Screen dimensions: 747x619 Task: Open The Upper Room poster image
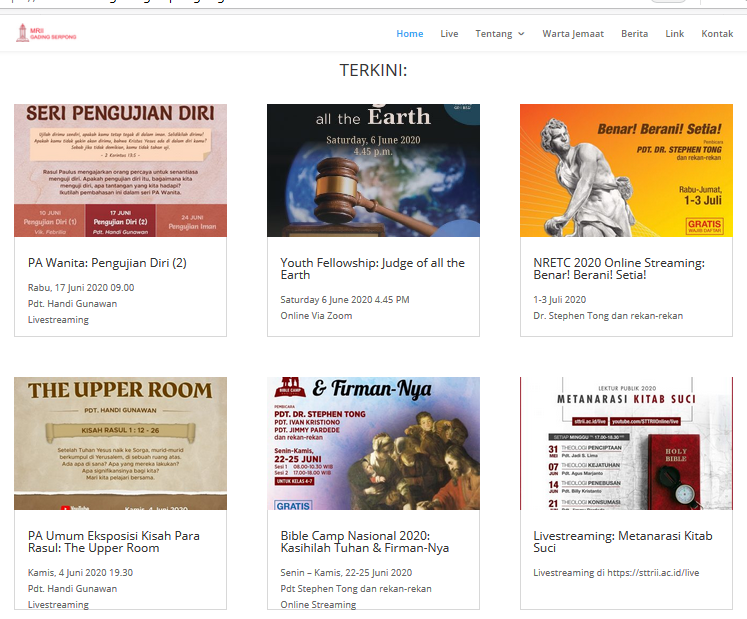[121, 444]
